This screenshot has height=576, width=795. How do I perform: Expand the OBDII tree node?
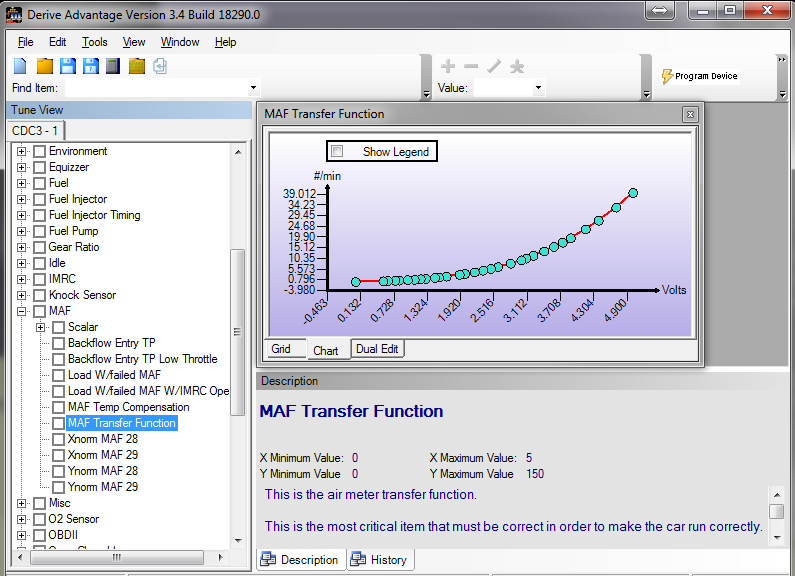tap(21, 535)
